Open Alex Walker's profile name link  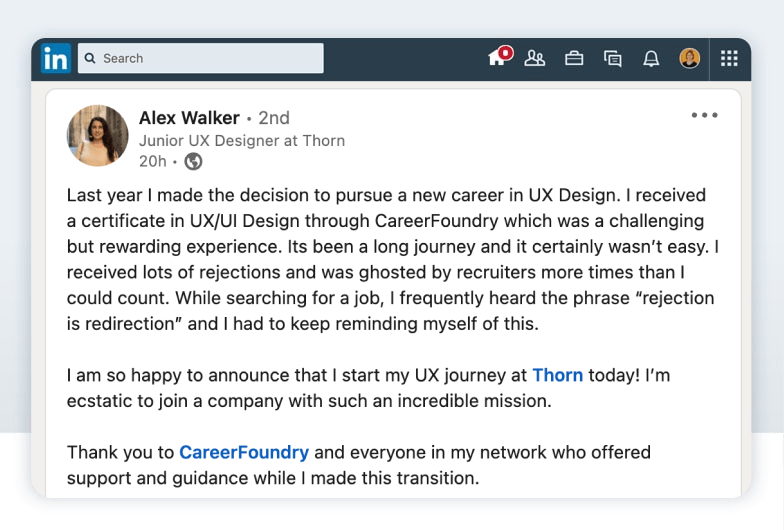190,119
